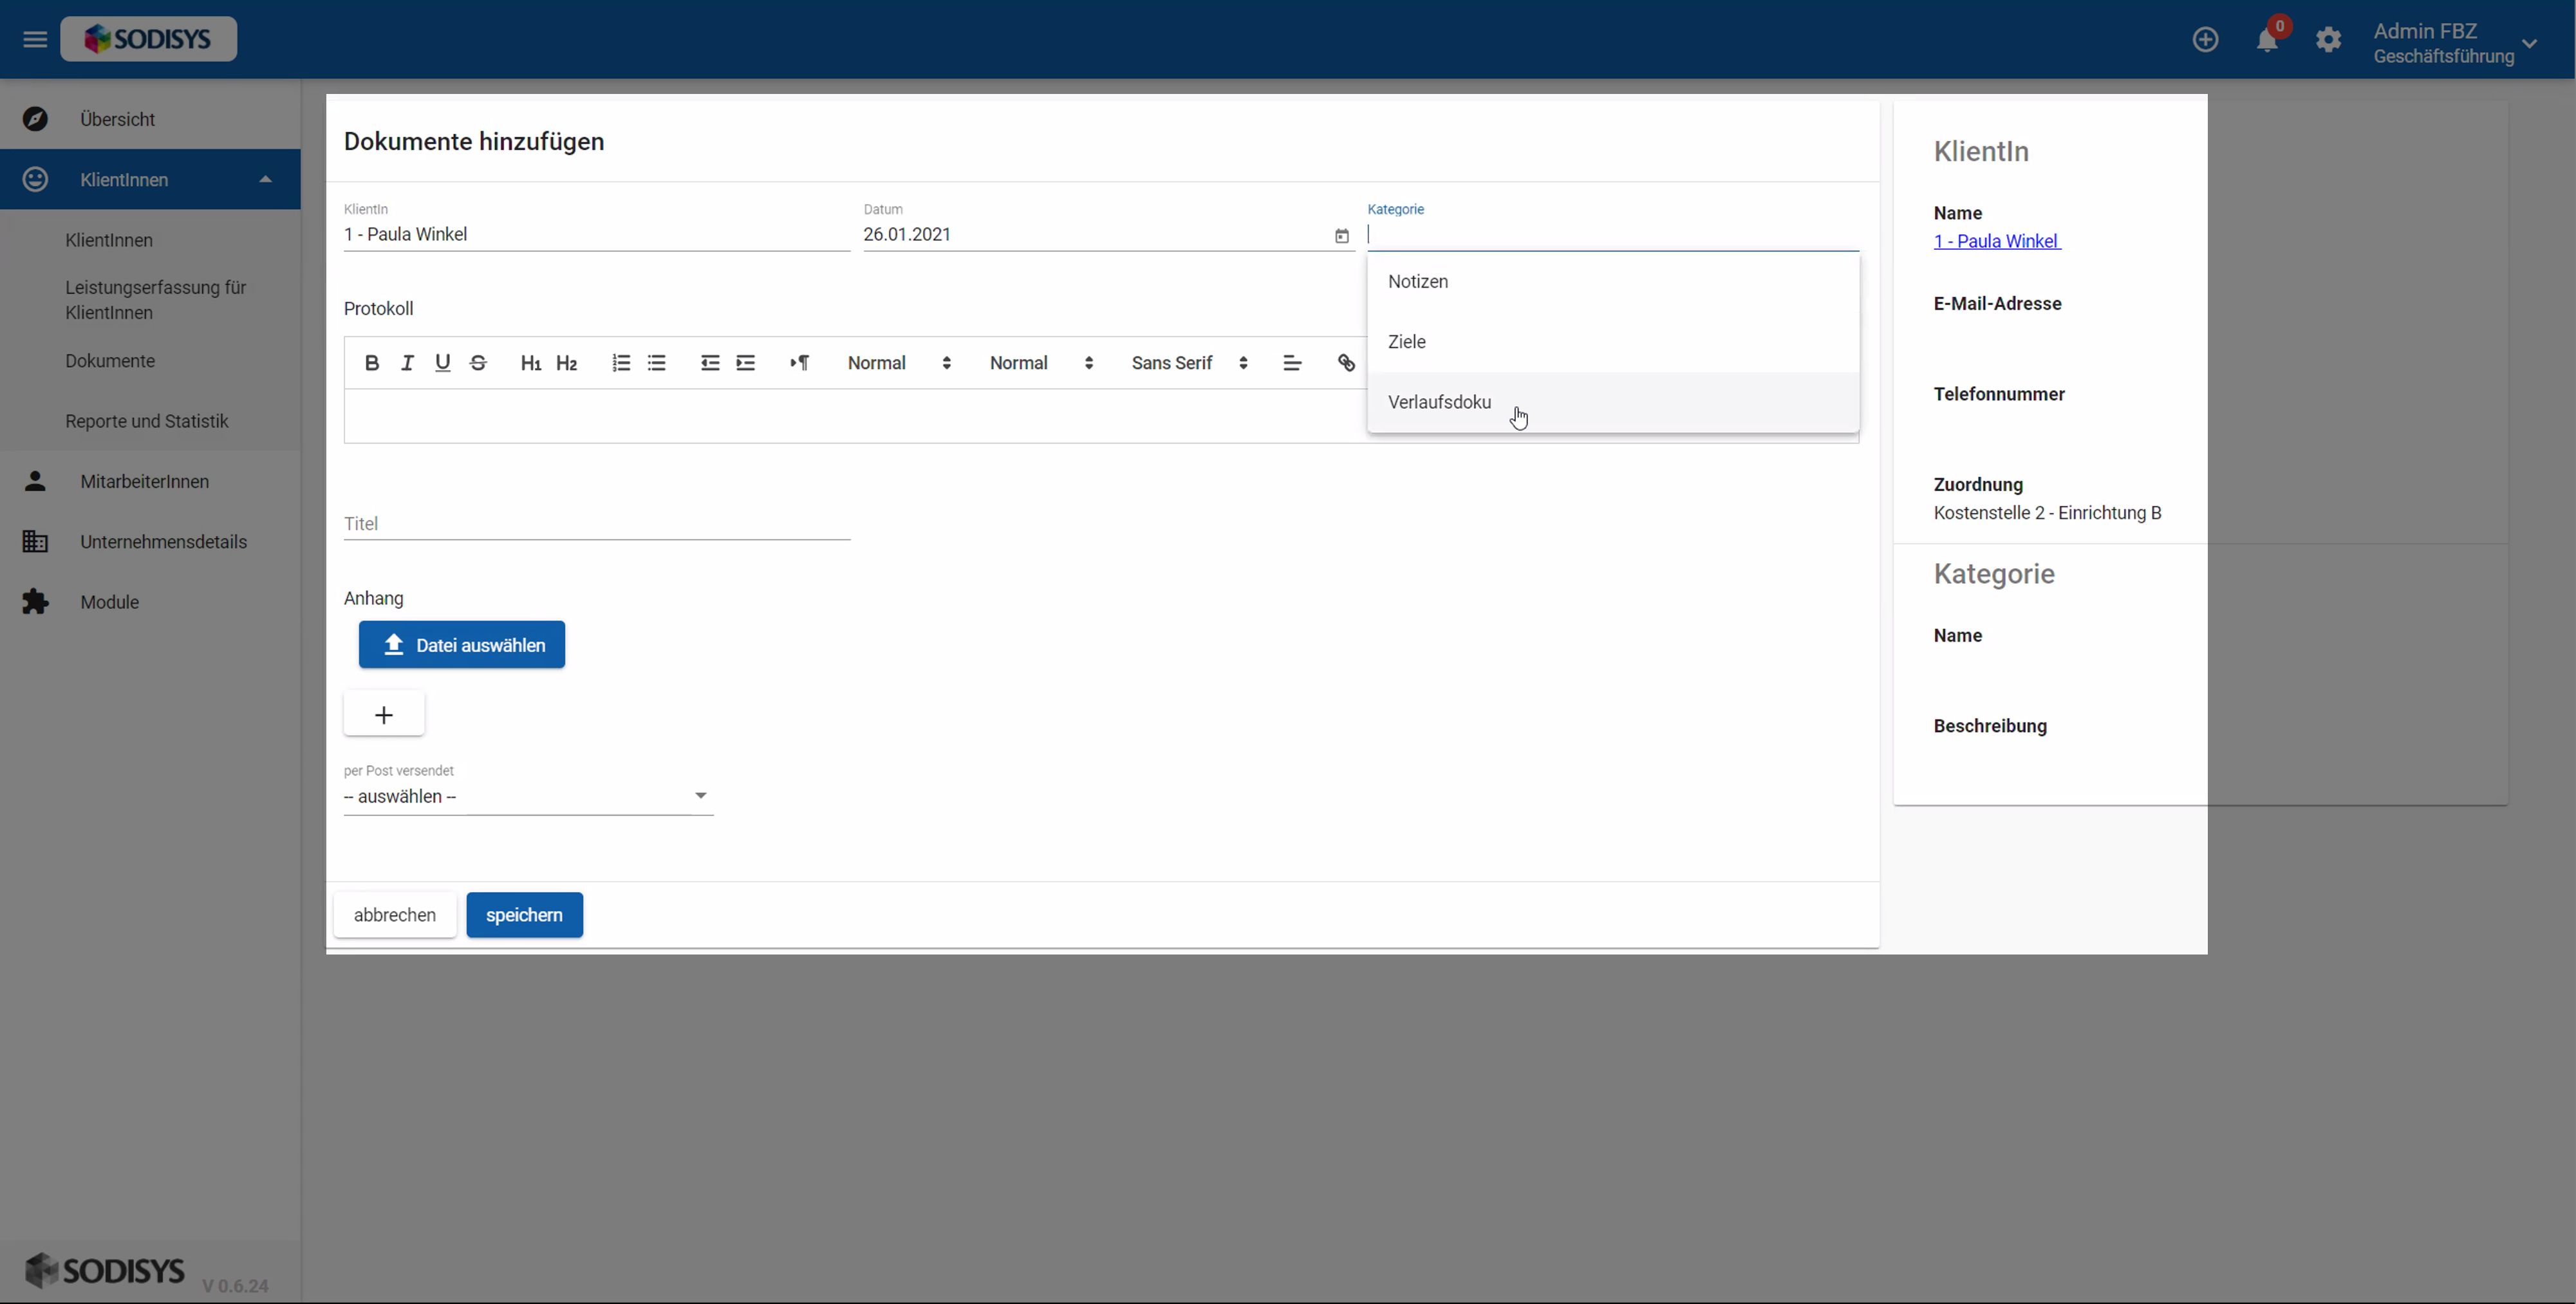Insert a numbered list
Image resolution: width=2576 pixels, height=1304 pixels.
click(621, 363)
